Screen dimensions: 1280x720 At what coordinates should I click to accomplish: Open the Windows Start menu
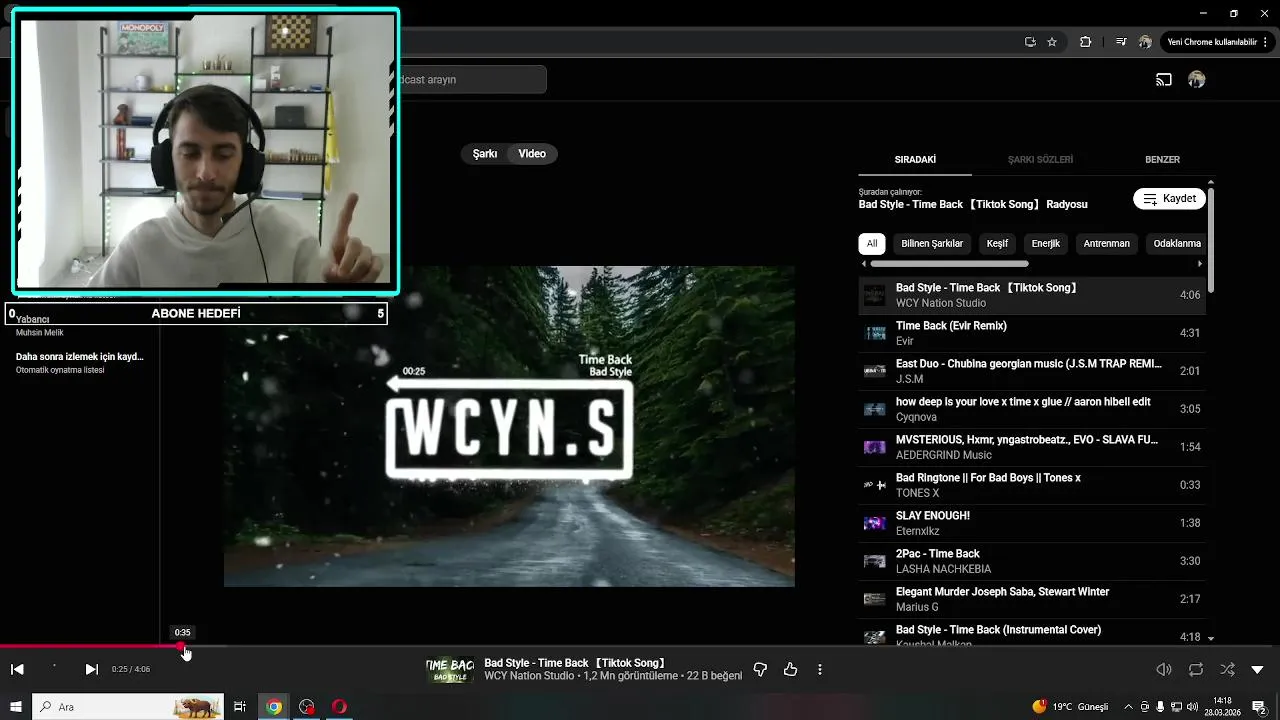click(x=16, y=707)
